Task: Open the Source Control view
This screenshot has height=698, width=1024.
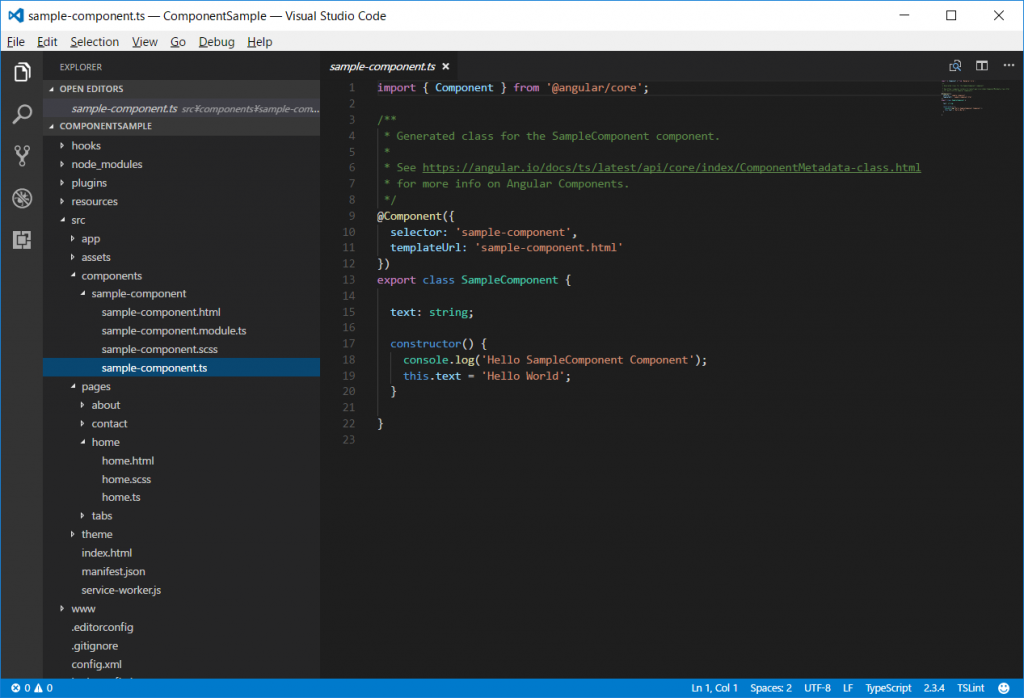Action: coord(21,156)
